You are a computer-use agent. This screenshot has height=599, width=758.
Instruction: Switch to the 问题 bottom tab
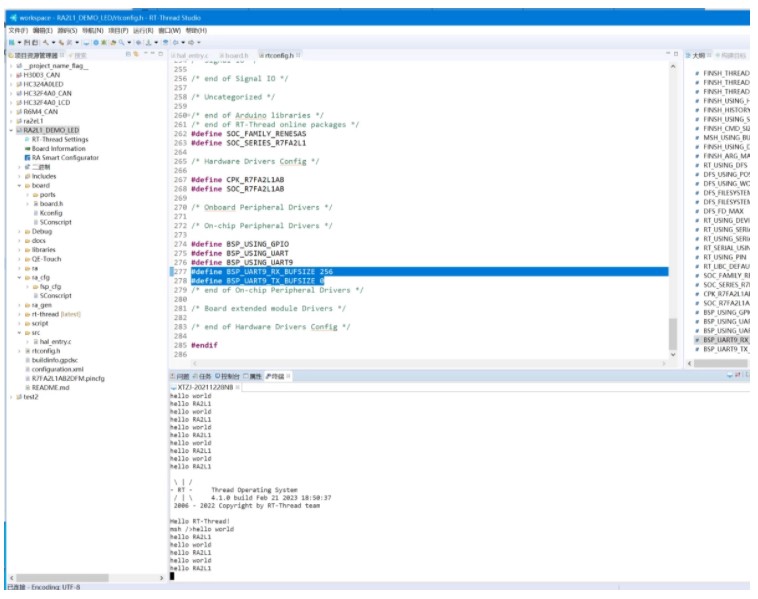180,376
